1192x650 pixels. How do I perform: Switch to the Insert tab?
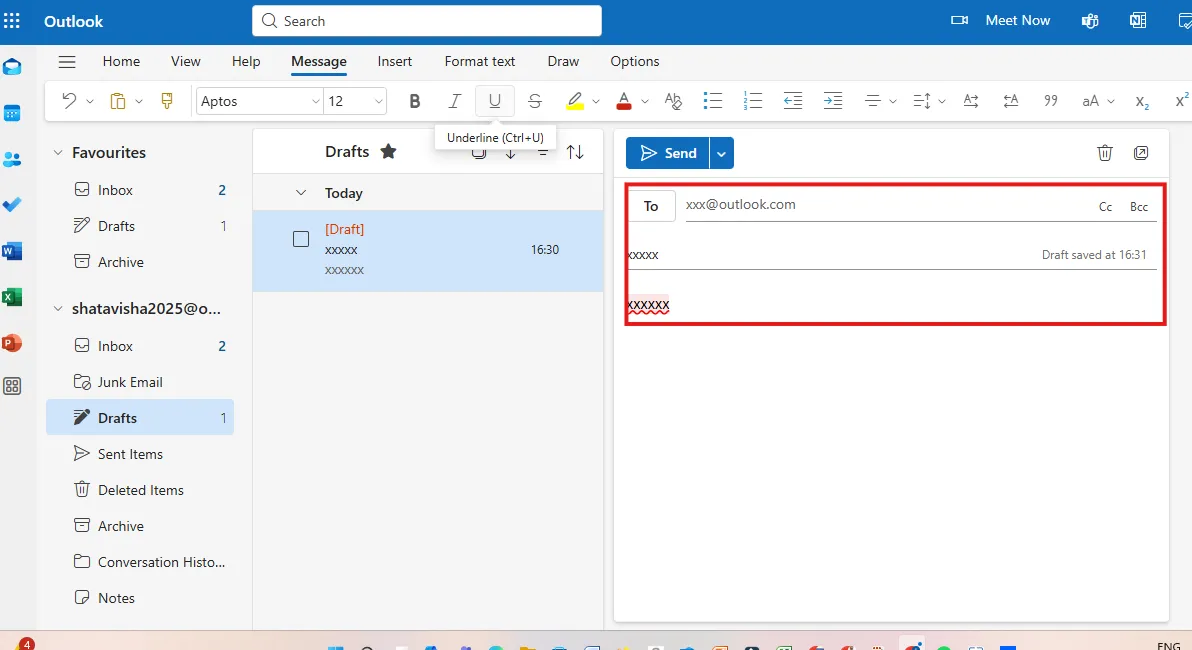click(395, 62)
